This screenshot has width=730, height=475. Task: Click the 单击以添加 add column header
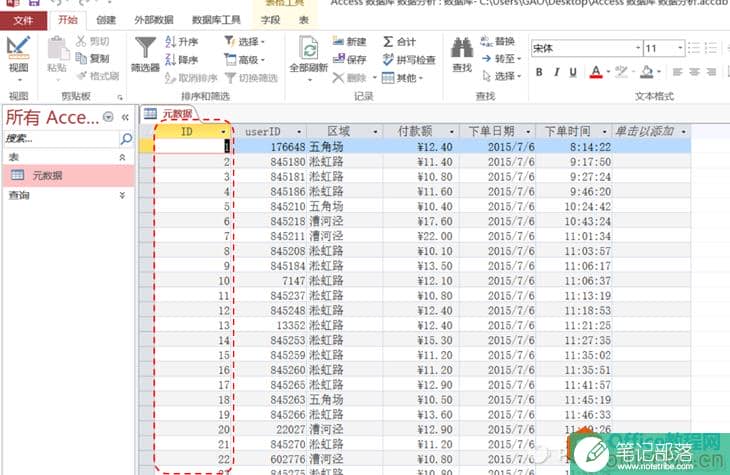[650, 131]
